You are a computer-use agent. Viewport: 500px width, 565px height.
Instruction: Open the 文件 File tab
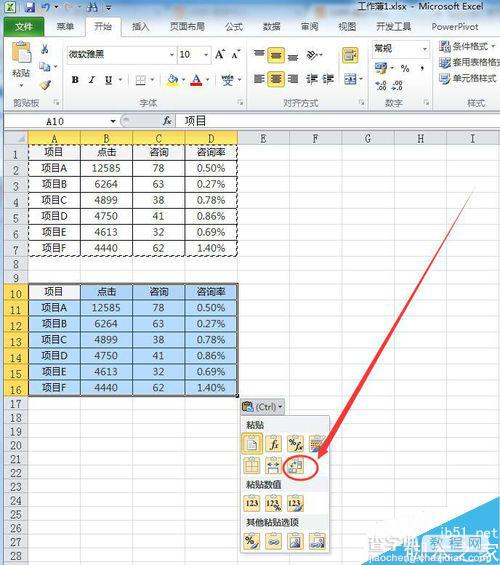[x=24, y=26]
